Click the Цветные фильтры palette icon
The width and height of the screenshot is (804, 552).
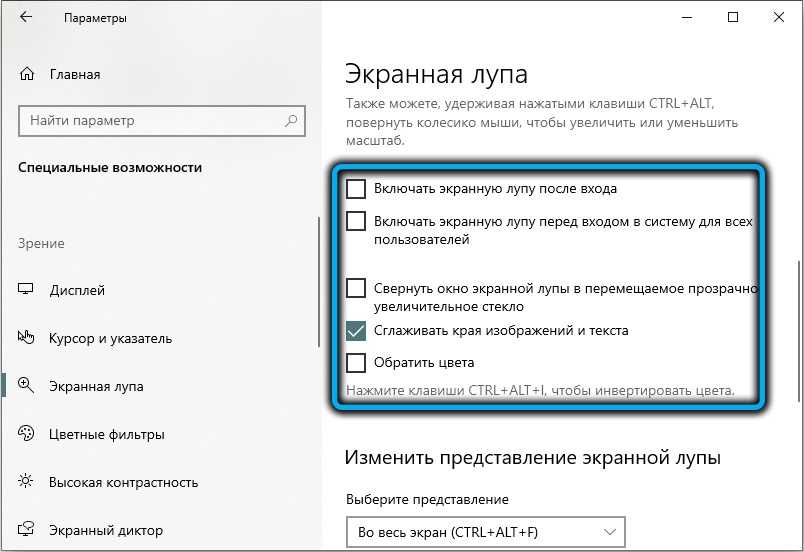point(27,434)
